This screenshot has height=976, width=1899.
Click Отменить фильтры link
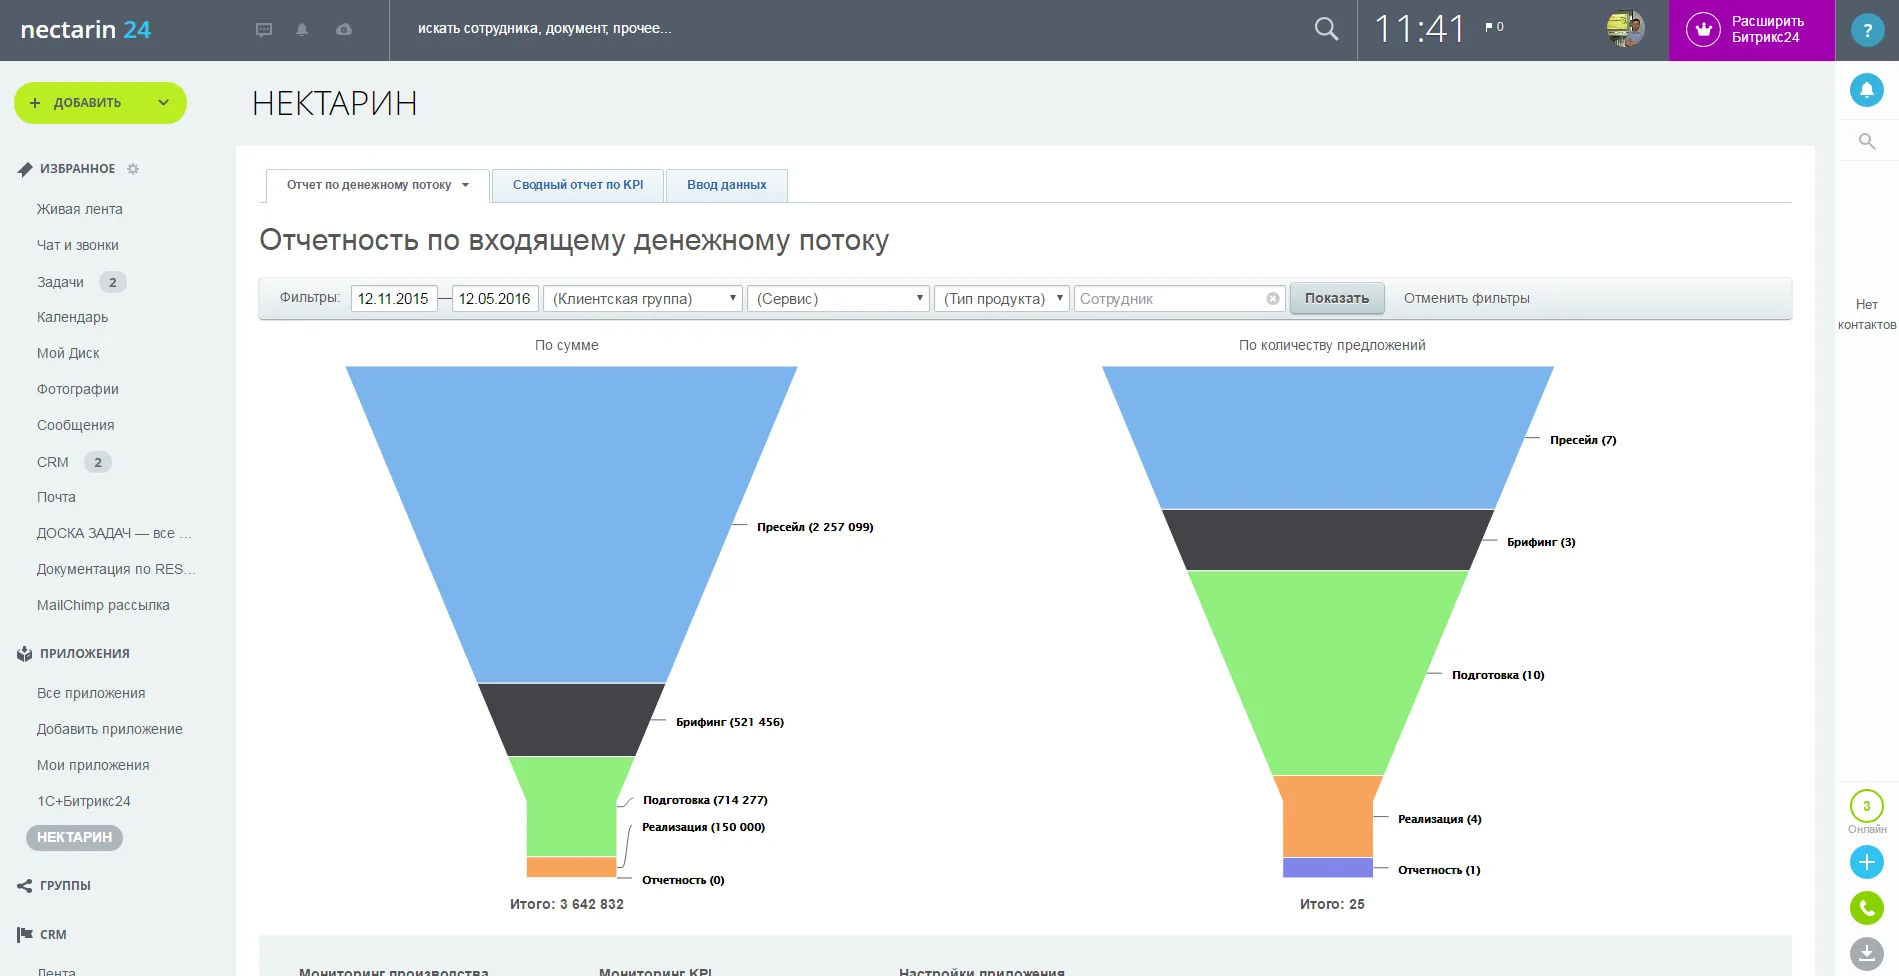tap(1466, 298)
